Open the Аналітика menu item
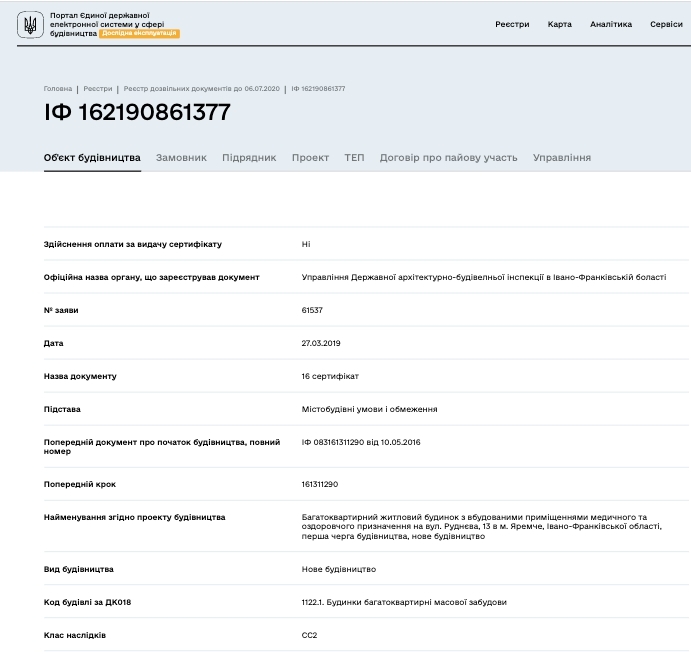This screenshot has height=656, width=691. (x=611, y=24)
